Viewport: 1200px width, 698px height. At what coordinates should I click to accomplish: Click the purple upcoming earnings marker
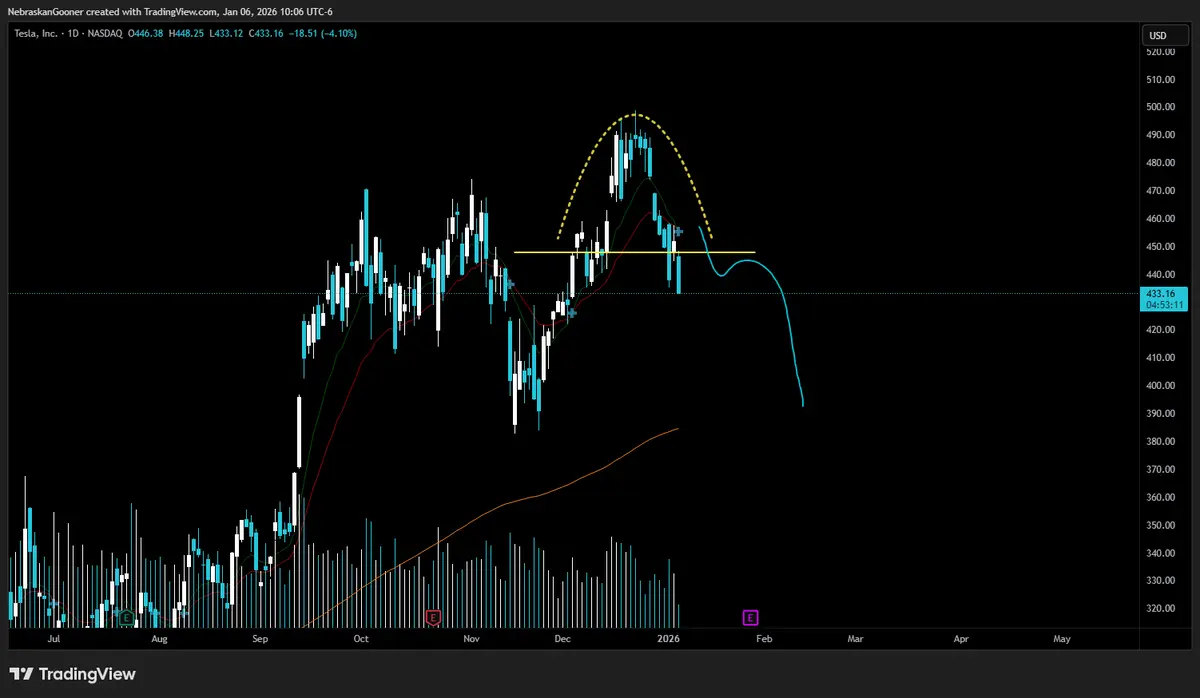click(750, 617)
